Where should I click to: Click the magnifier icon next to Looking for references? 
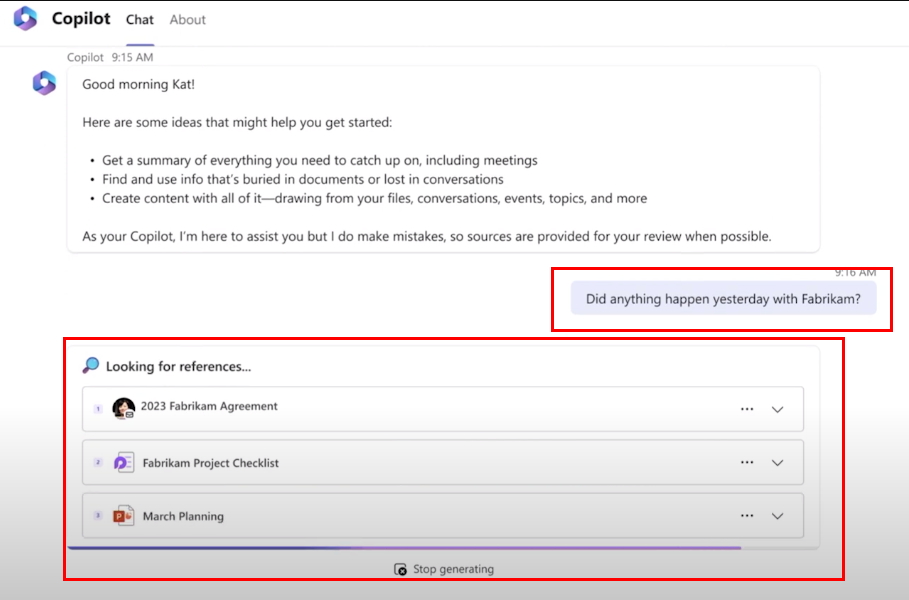tap(90, 365)
